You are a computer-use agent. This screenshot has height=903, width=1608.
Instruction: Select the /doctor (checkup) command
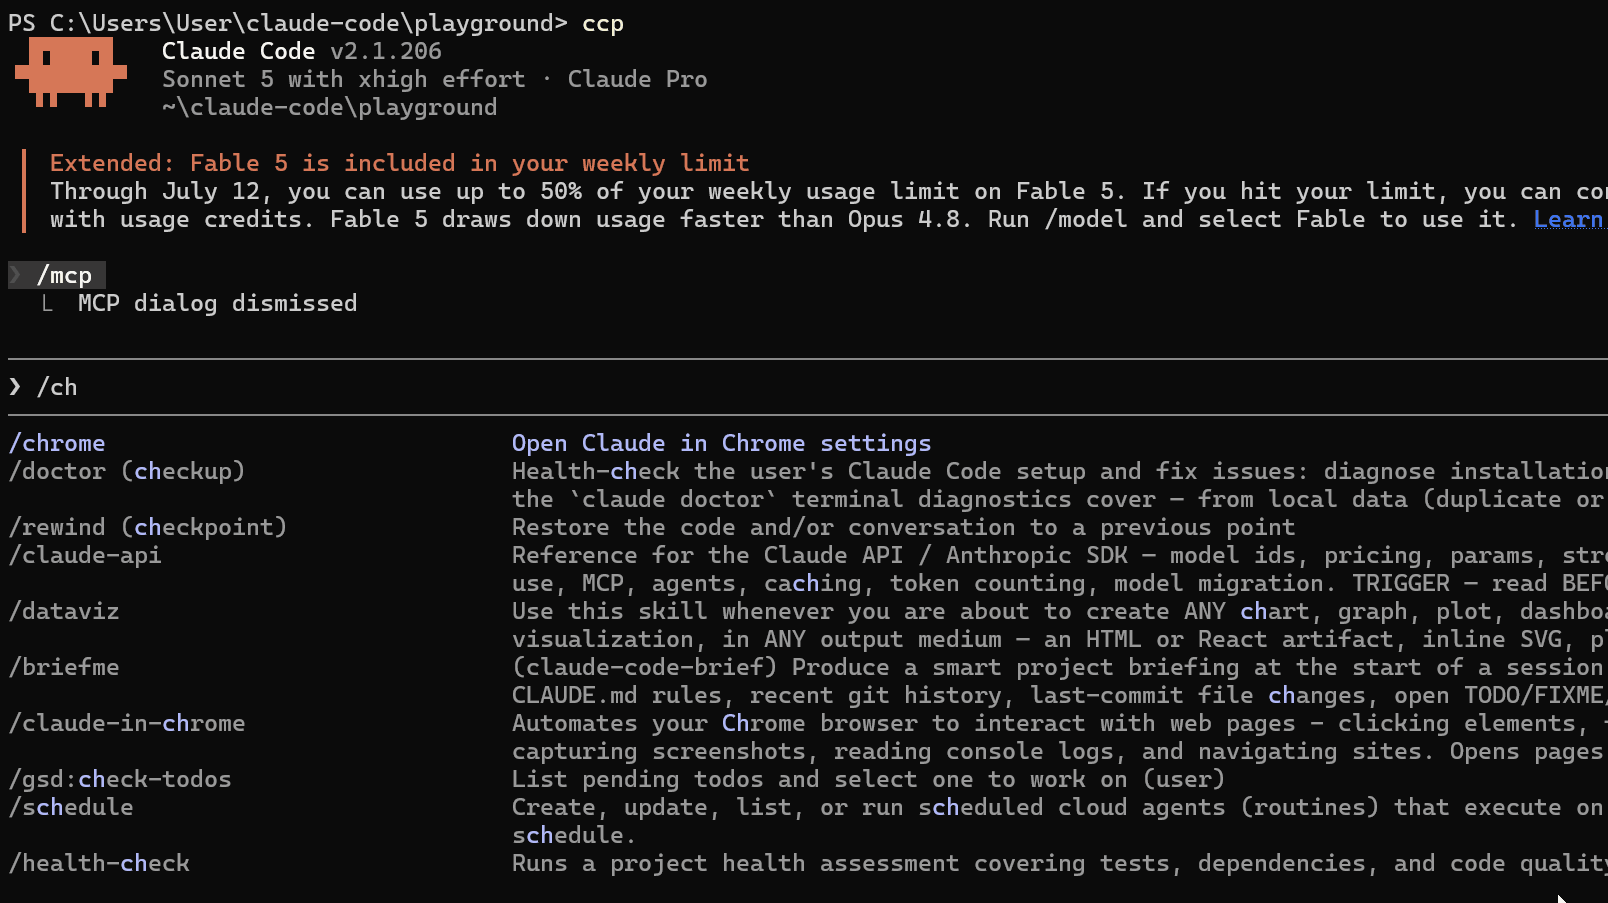click(127, 471)
